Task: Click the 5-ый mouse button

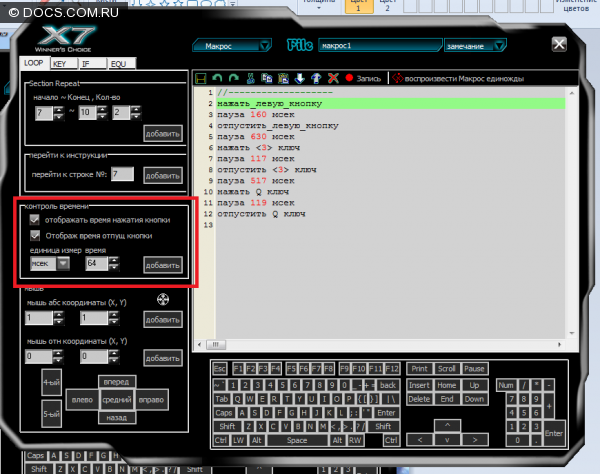Action: [x=51, y=414]
